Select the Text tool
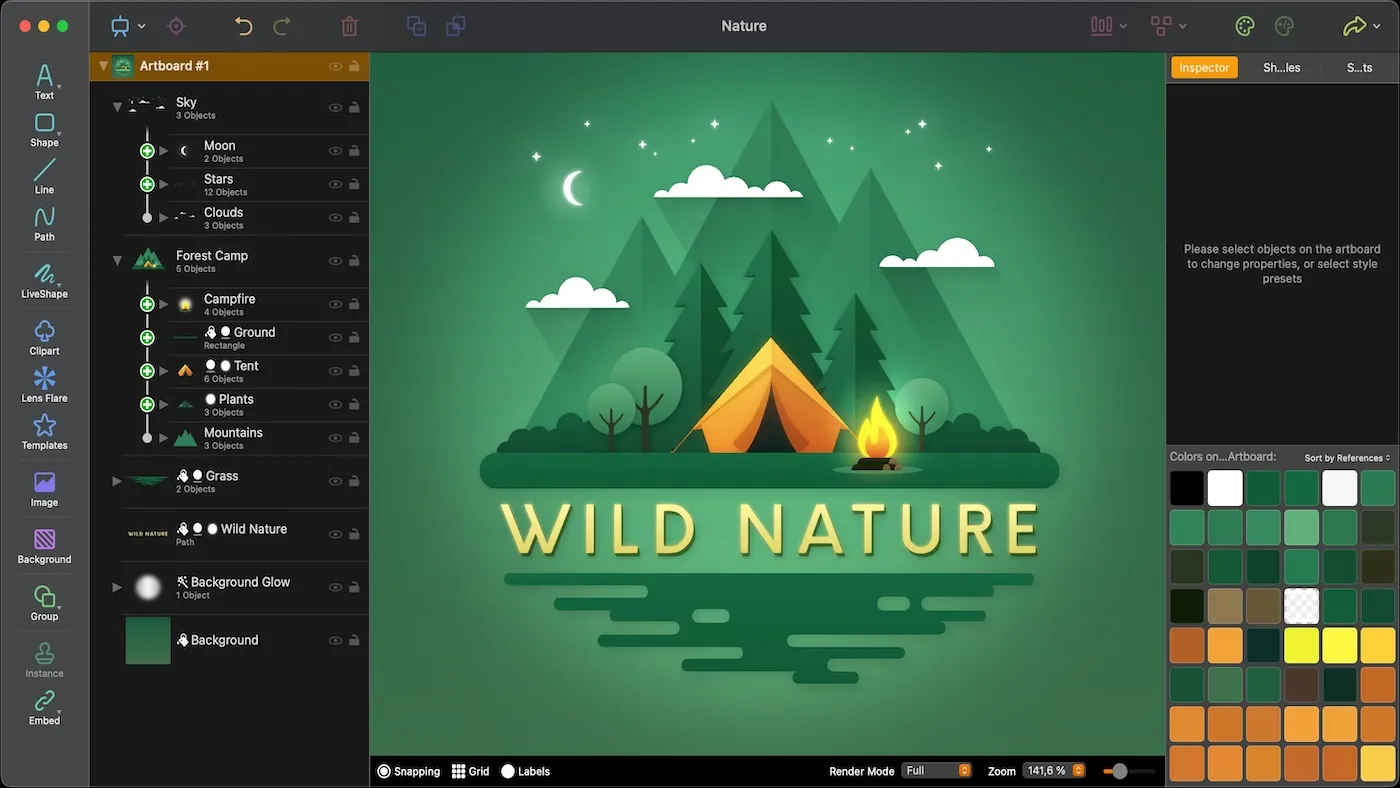The width and height of the screenshot is (1400, 788). [x=44, y=81]
